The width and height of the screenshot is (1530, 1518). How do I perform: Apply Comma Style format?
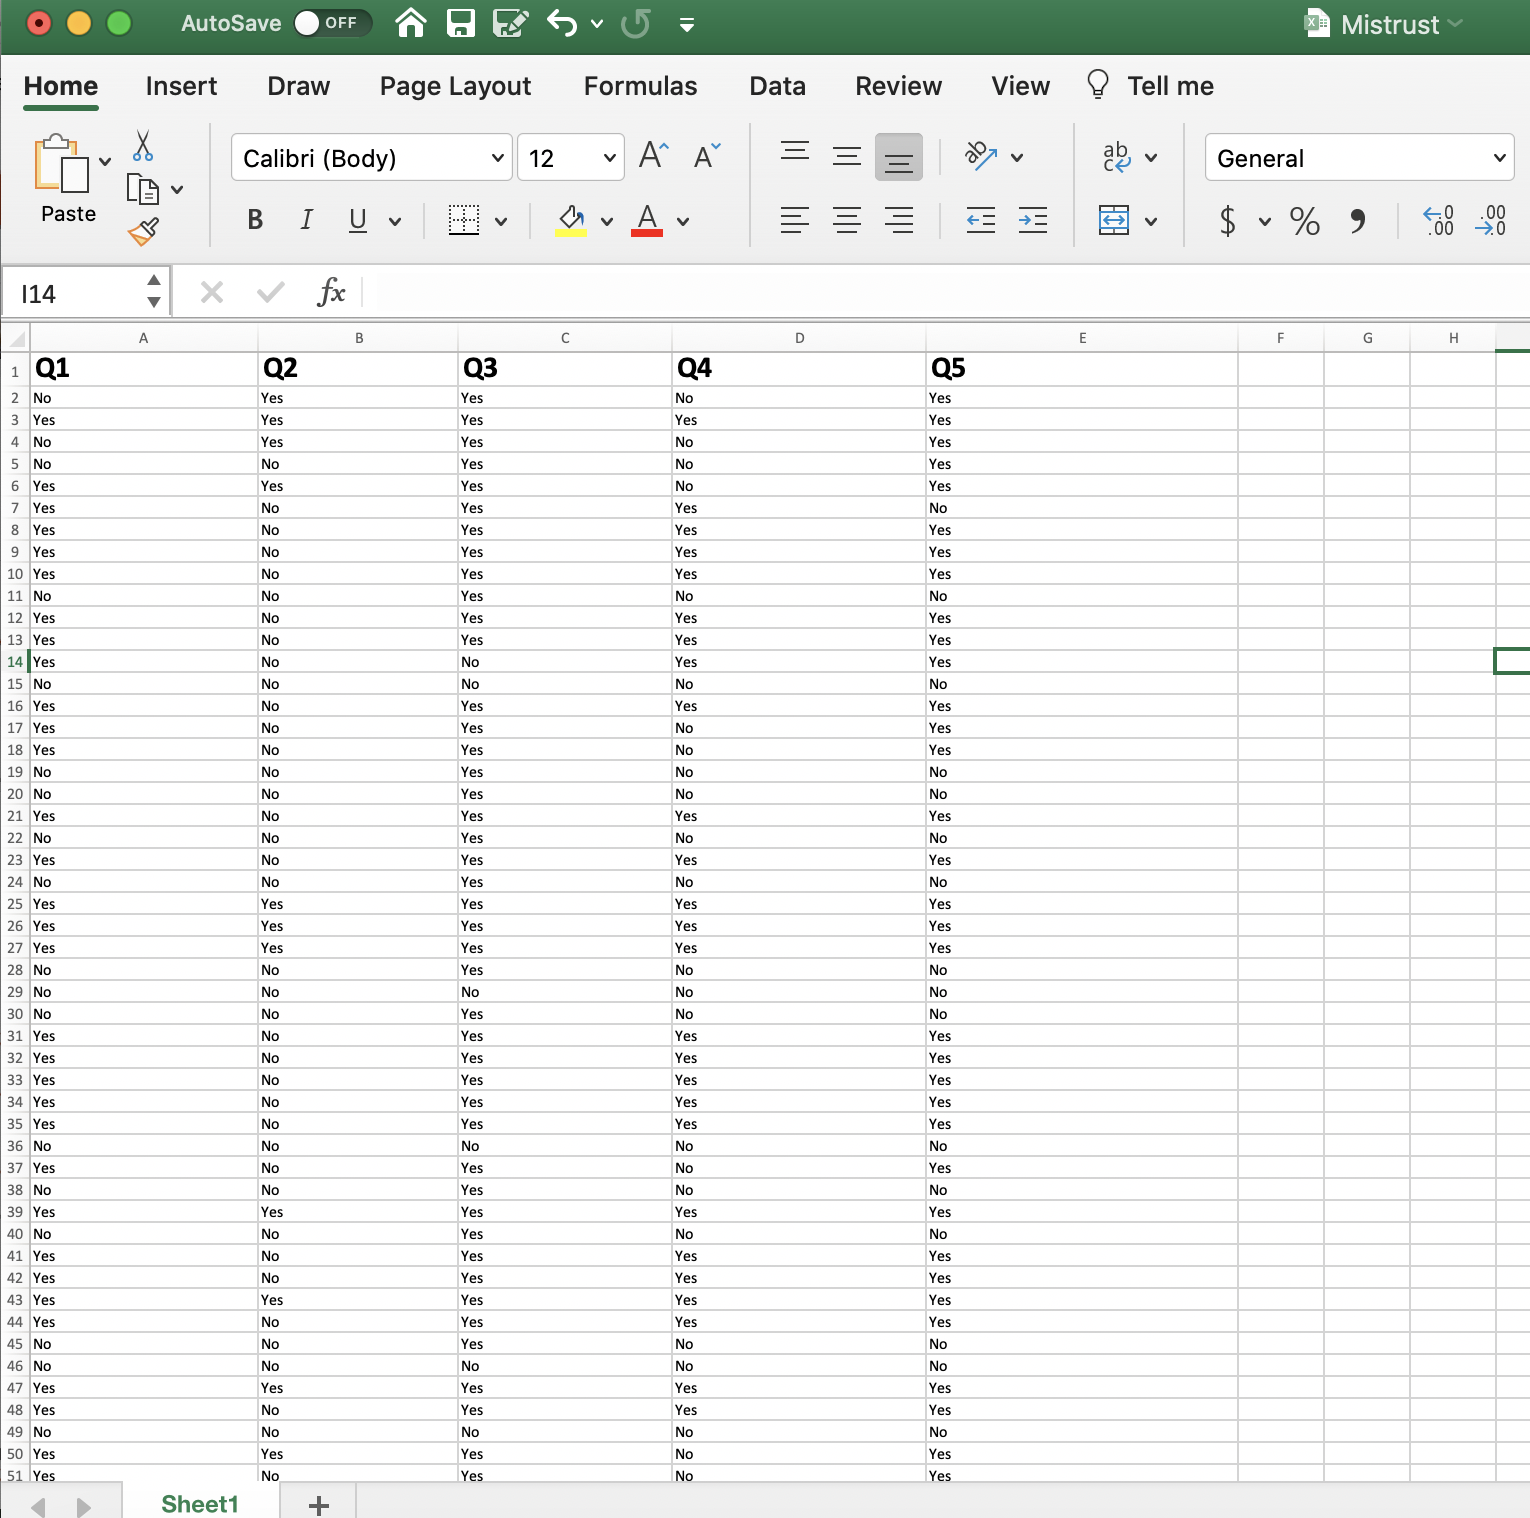[1357, 220]
